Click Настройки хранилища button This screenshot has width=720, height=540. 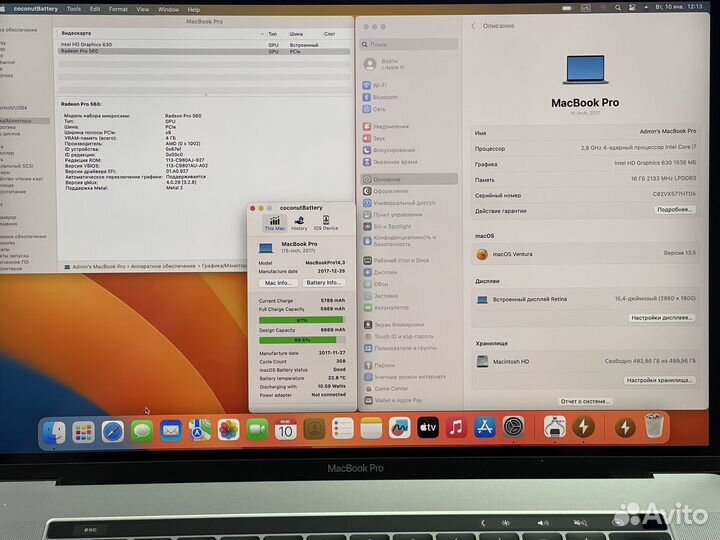[x=660, y=380]
